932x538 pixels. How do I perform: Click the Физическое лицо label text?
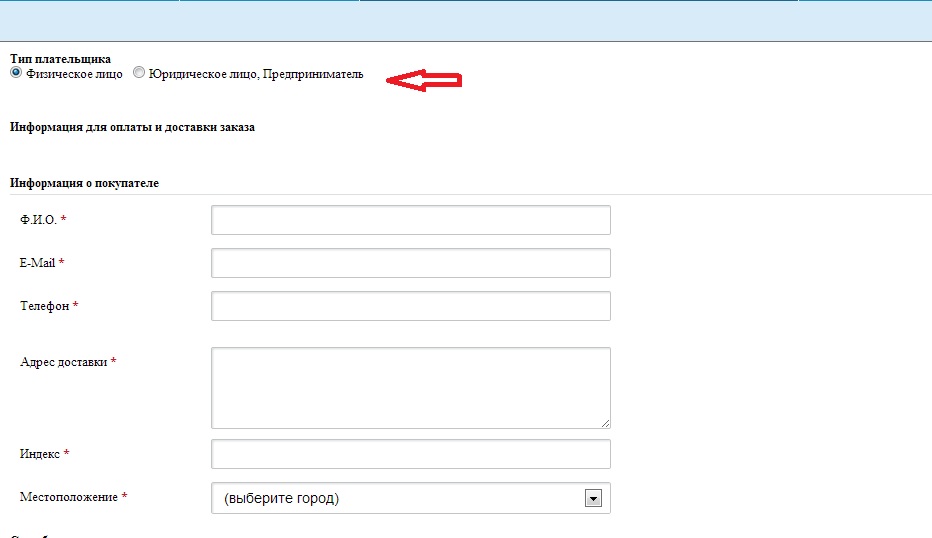tap(74, 74)
